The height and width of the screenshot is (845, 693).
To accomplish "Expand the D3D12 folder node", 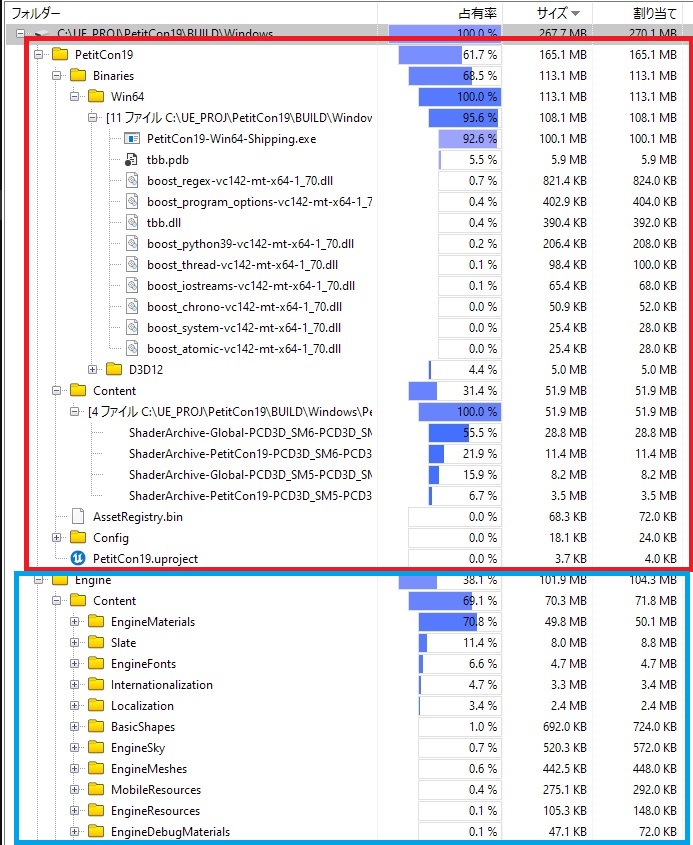I will point(93,370).
